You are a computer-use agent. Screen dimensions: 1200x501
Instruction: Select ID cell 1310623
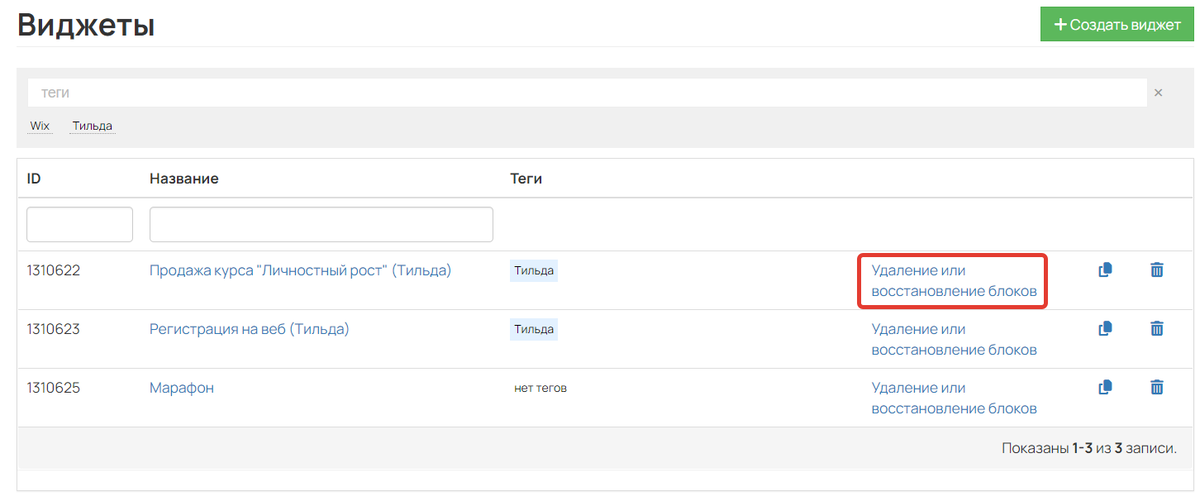[x=53, y=328]
